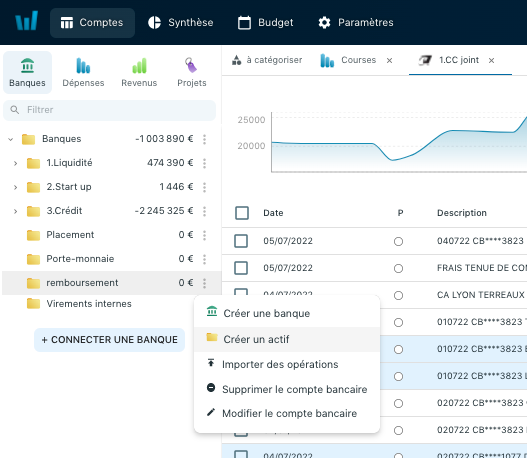Tick the select-all checkbox next to Date
Screen dimensions: 527x458
[x=242, y=213]
